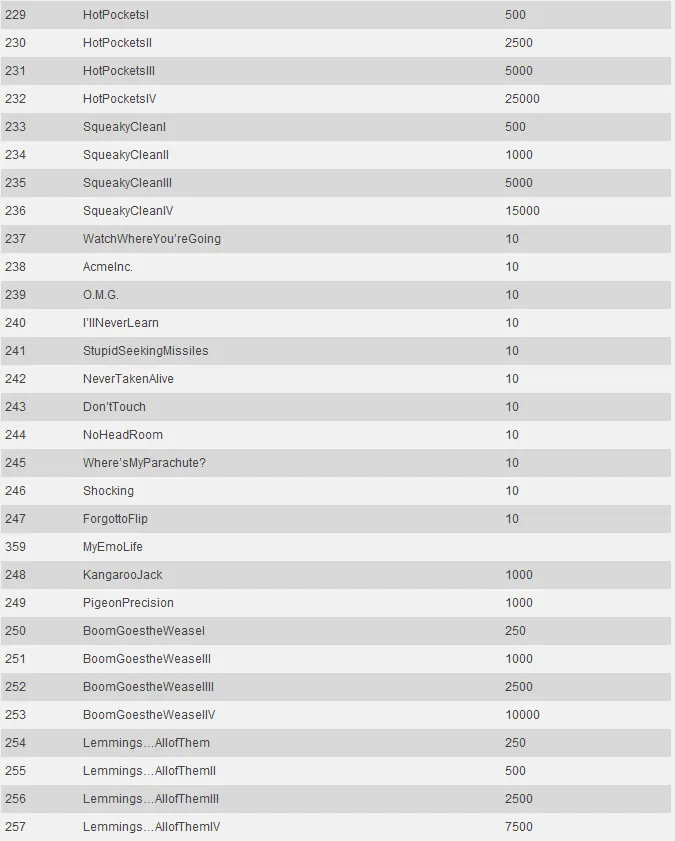Click the 25000 value for HotPocketsIV
675x841 pixels.
coord(522,99)
